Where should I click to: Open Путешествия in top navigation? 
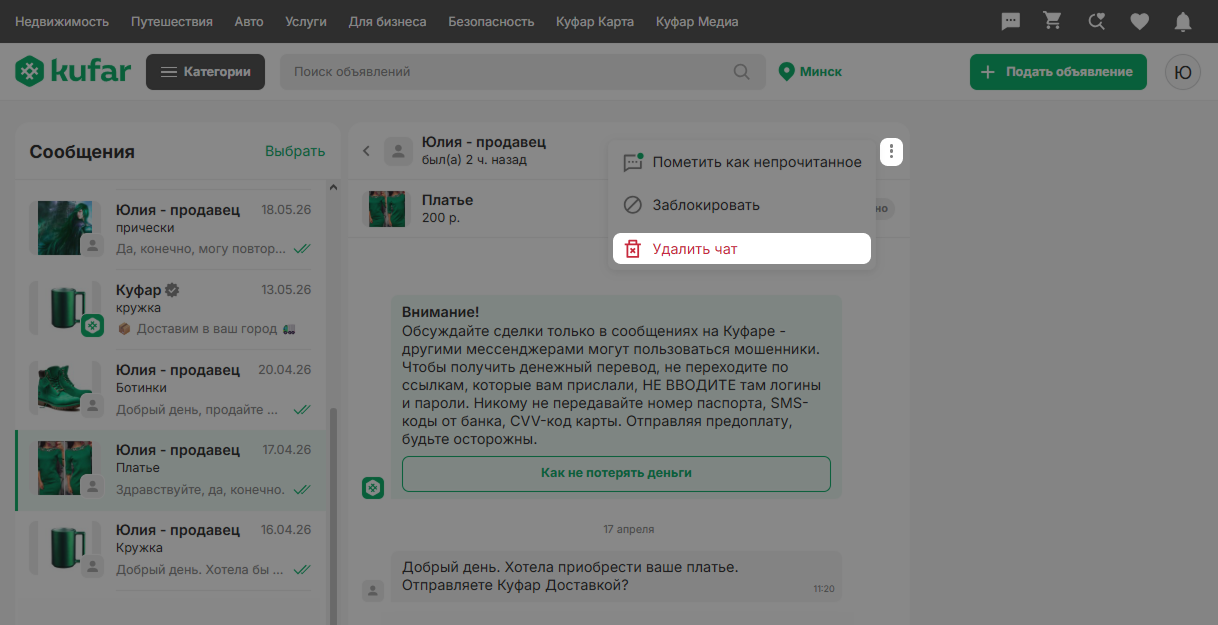click(x=172, y=21)
